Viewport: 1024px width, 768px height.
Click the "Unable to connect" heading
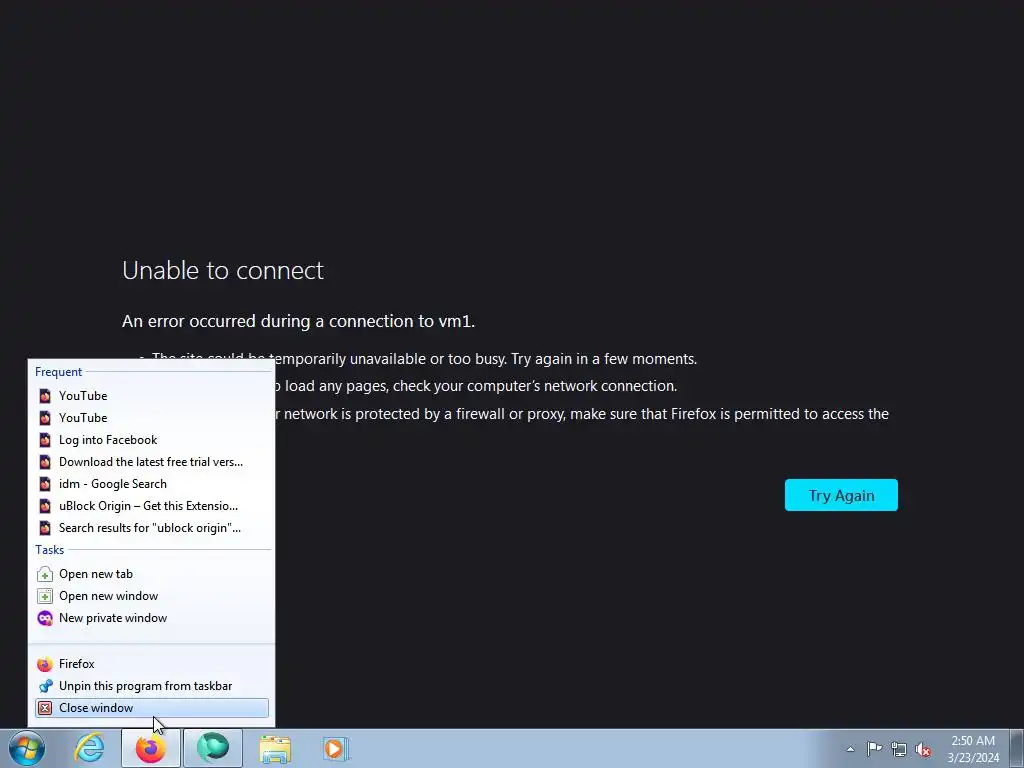tap(223, 270)
